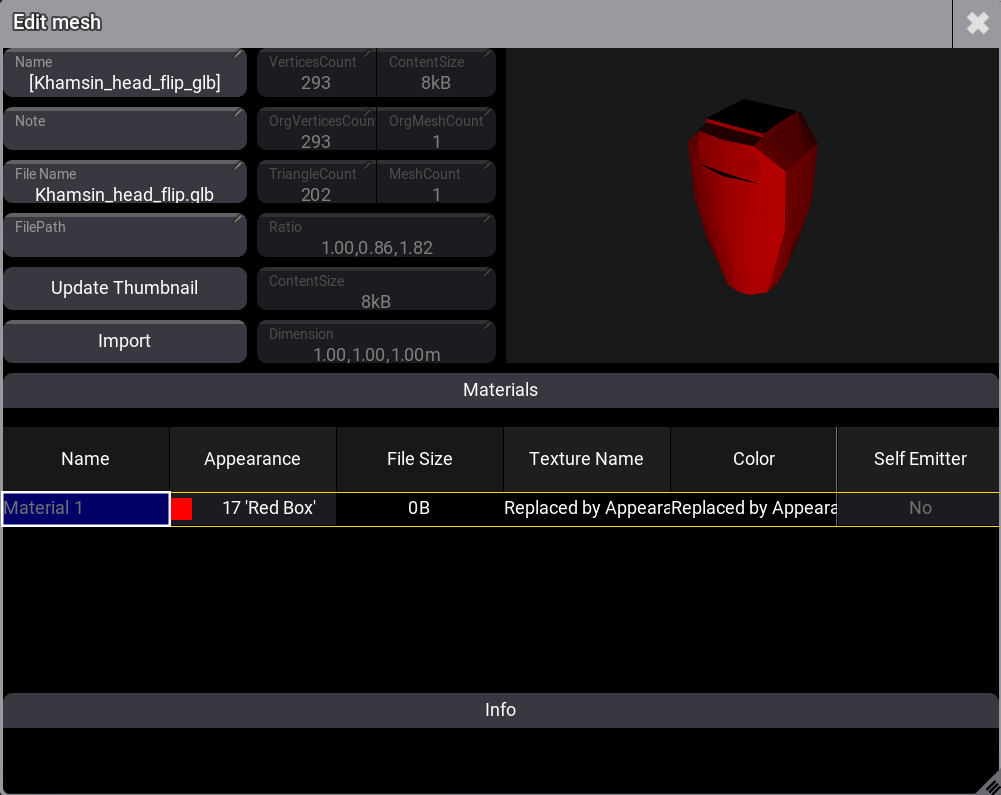Click the Ratio field
This screenshot has height=795, width=1001.
coord(377,235)
